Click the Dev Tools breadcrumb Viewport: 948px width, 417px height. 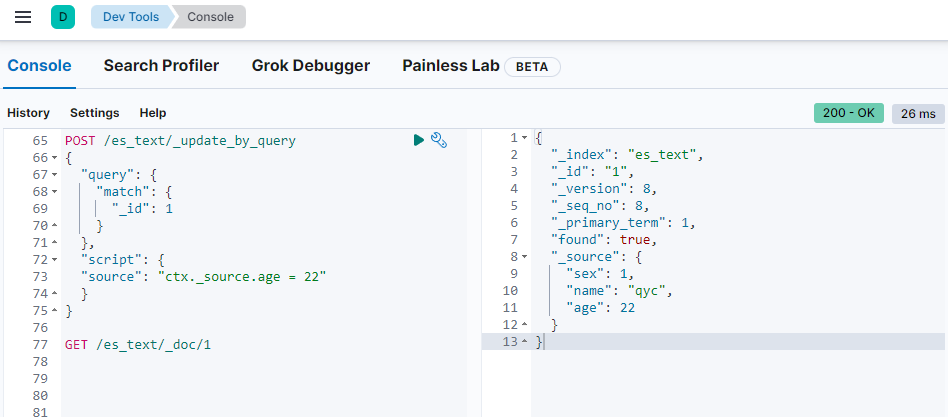(129, 17)
